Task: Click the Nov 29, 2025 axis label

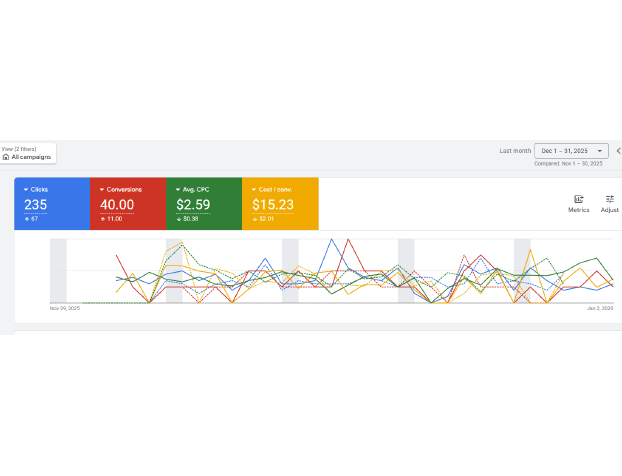Action: coord(64,309)
